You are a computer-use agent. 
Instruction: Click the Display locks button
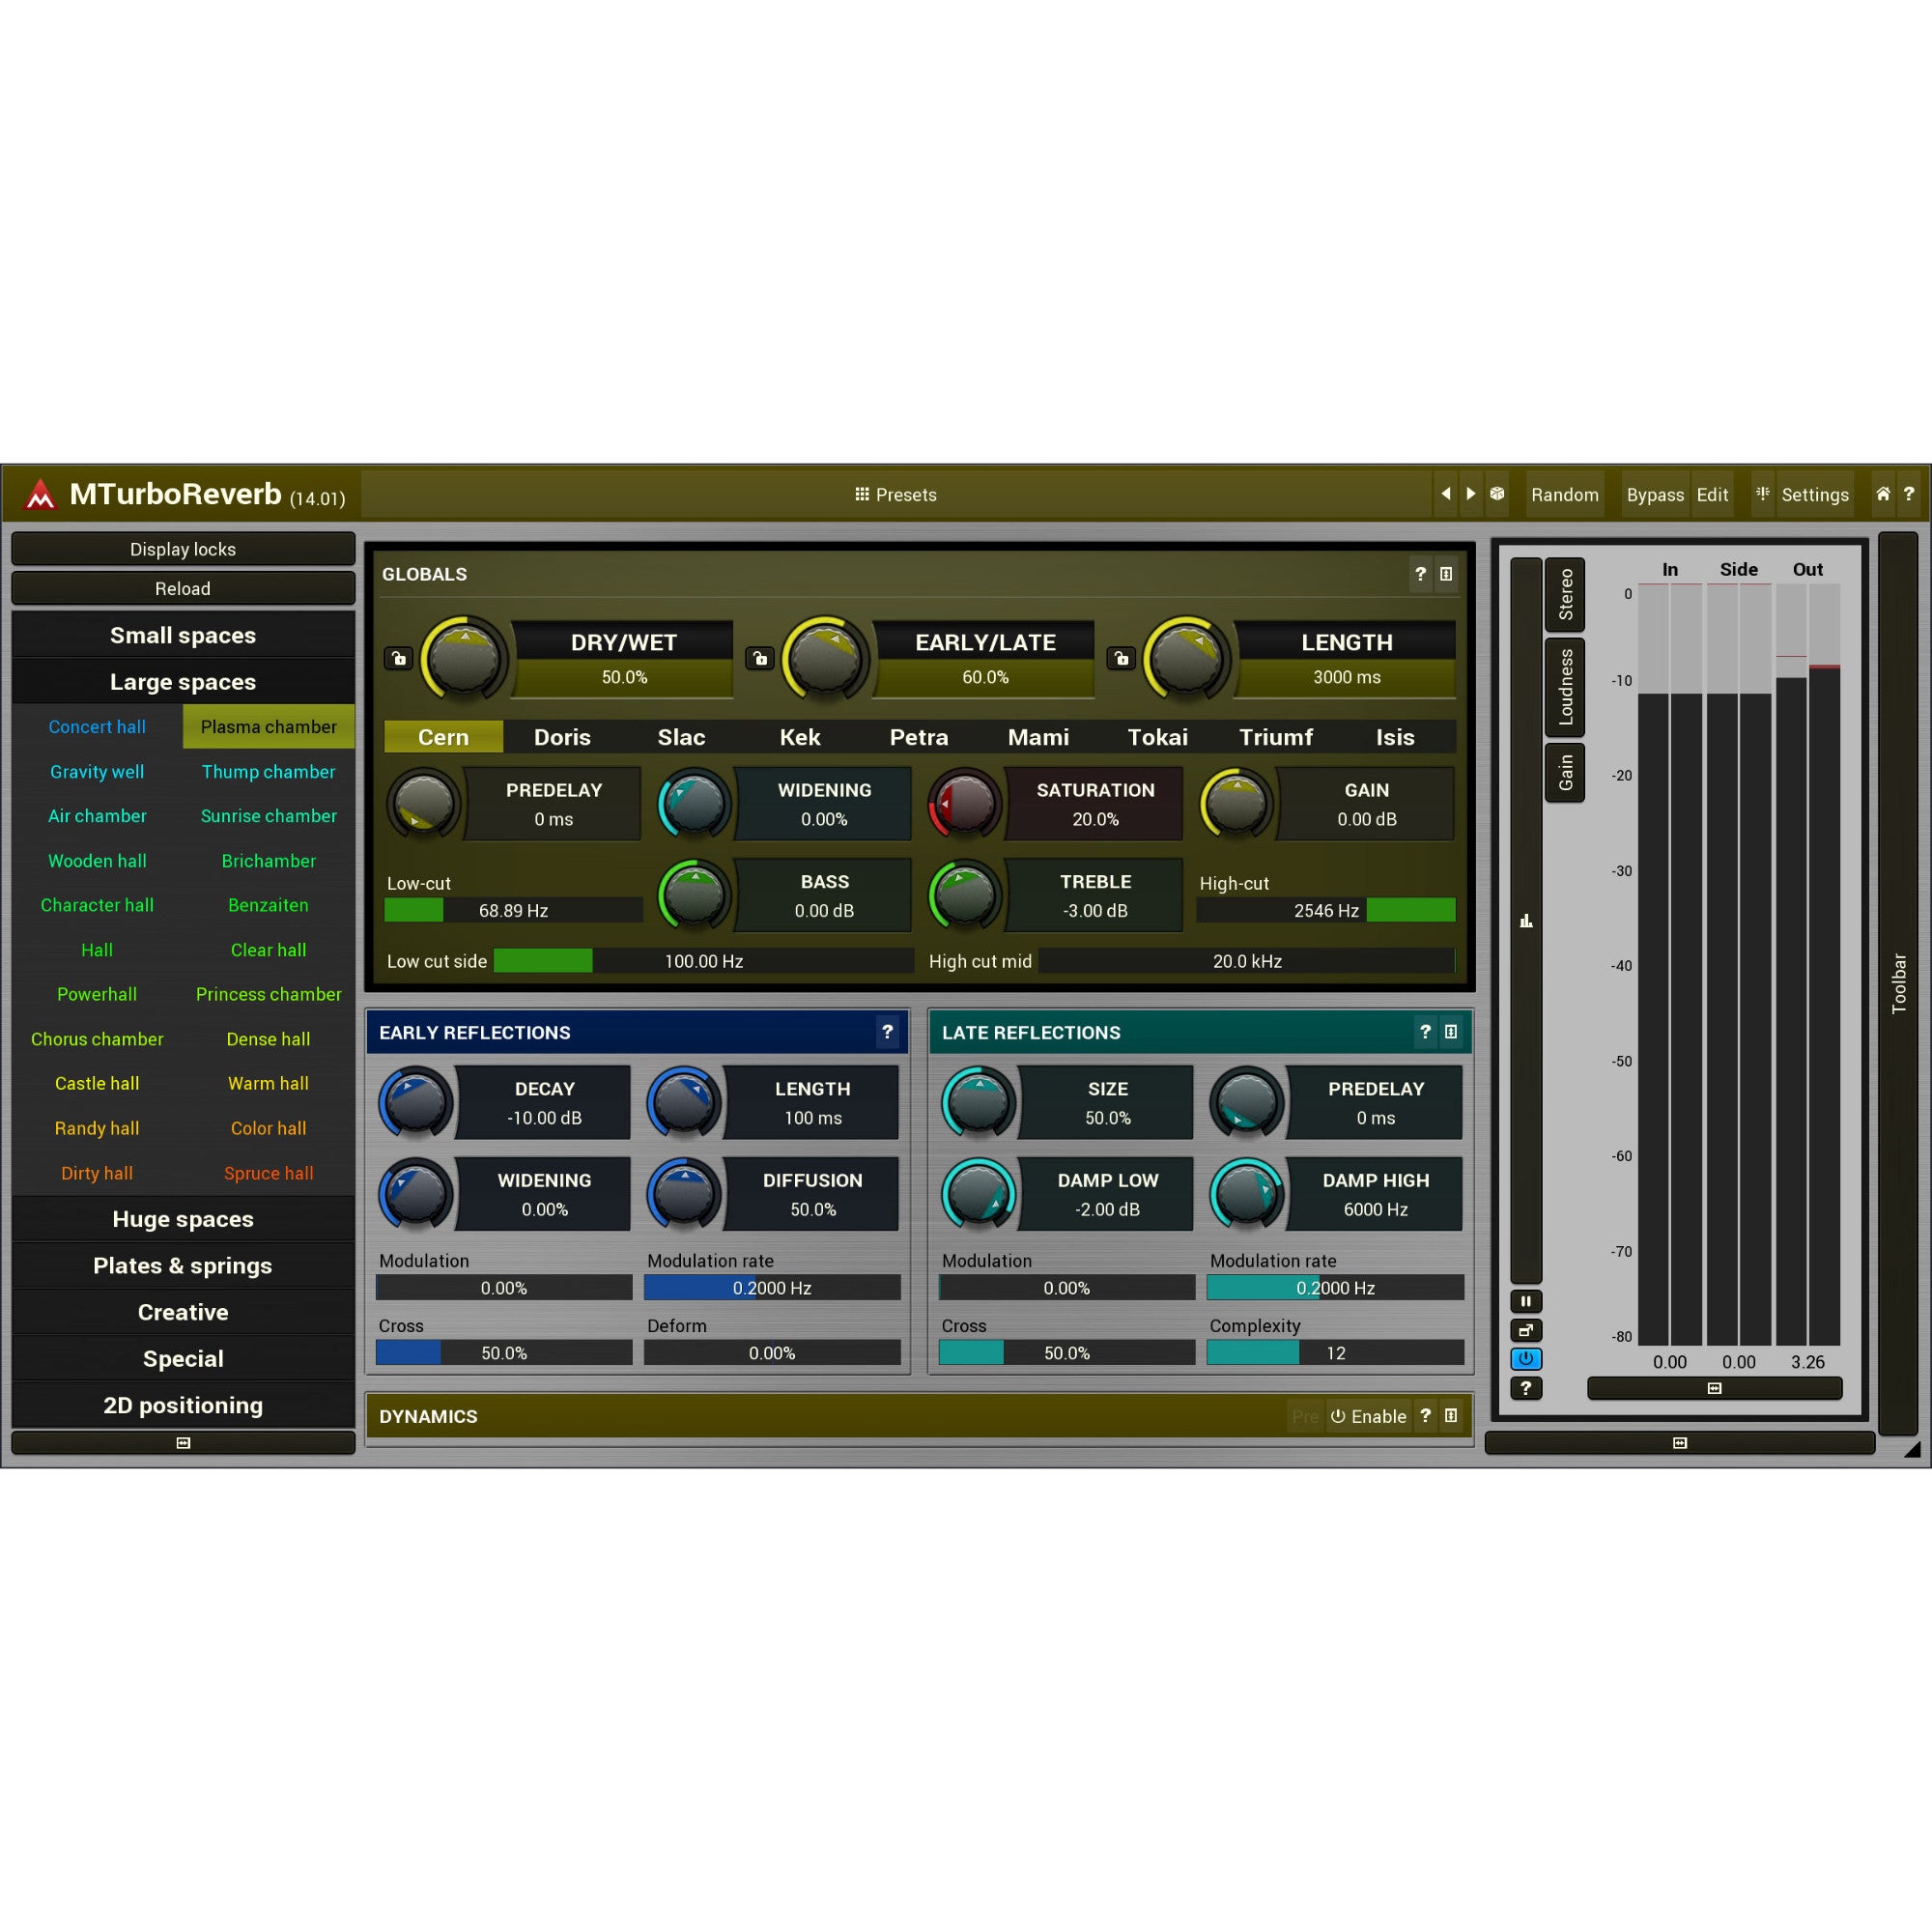point(183,549)
